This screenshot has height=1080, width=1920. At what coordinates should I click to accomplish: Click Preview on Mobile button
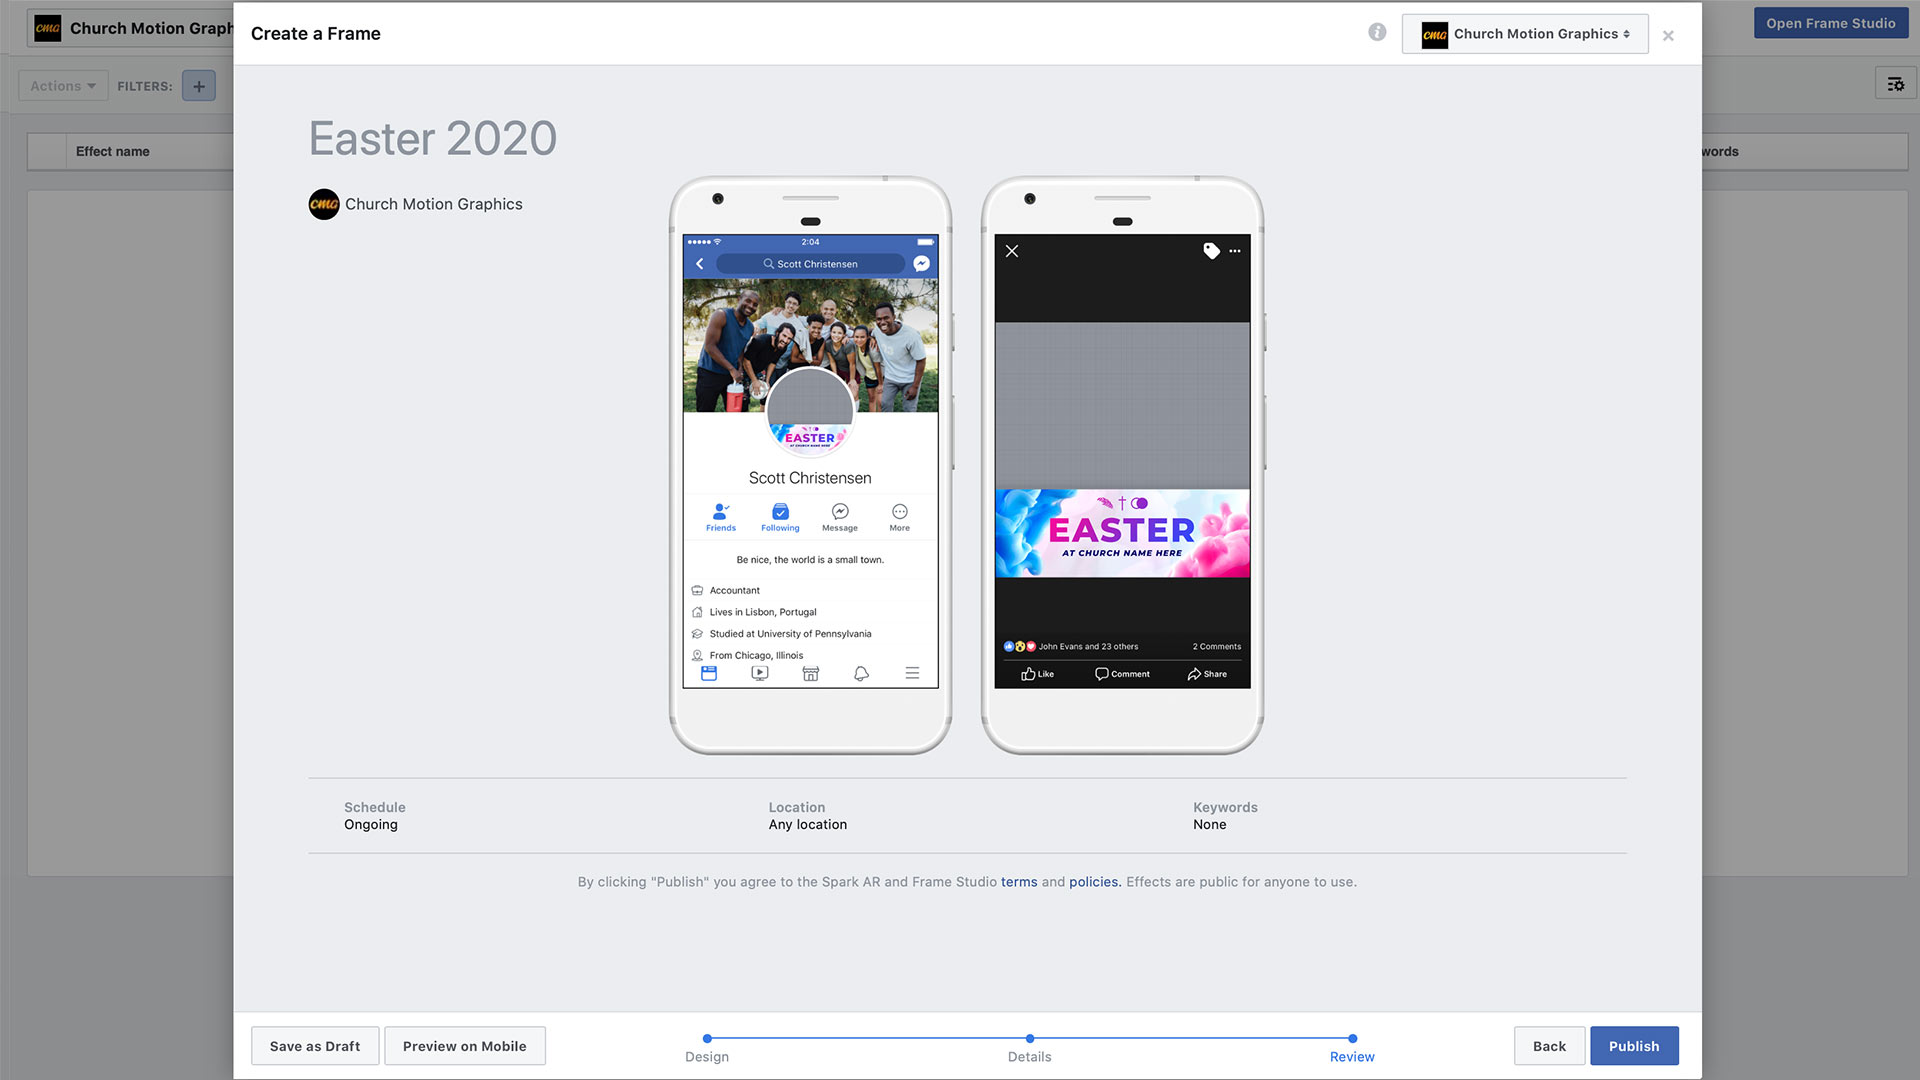tap(465, 1046)
